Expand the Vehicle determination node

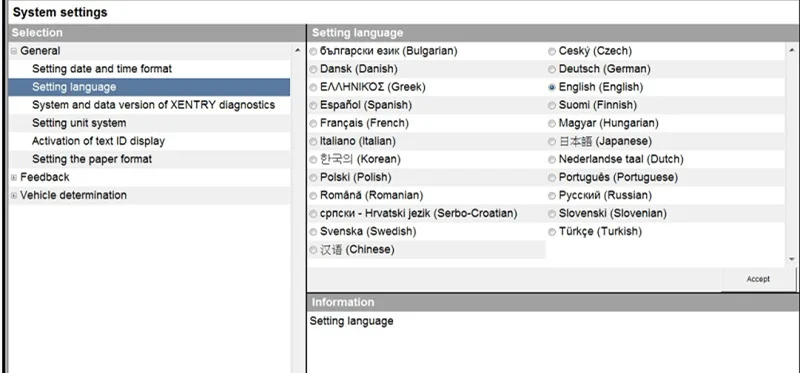tap(14, 195)
